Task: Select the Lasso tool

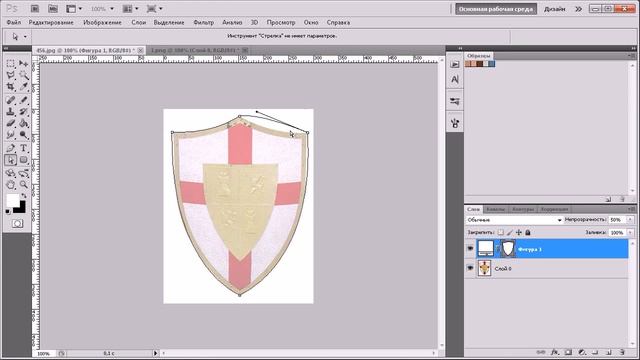Action: [11, 75]
